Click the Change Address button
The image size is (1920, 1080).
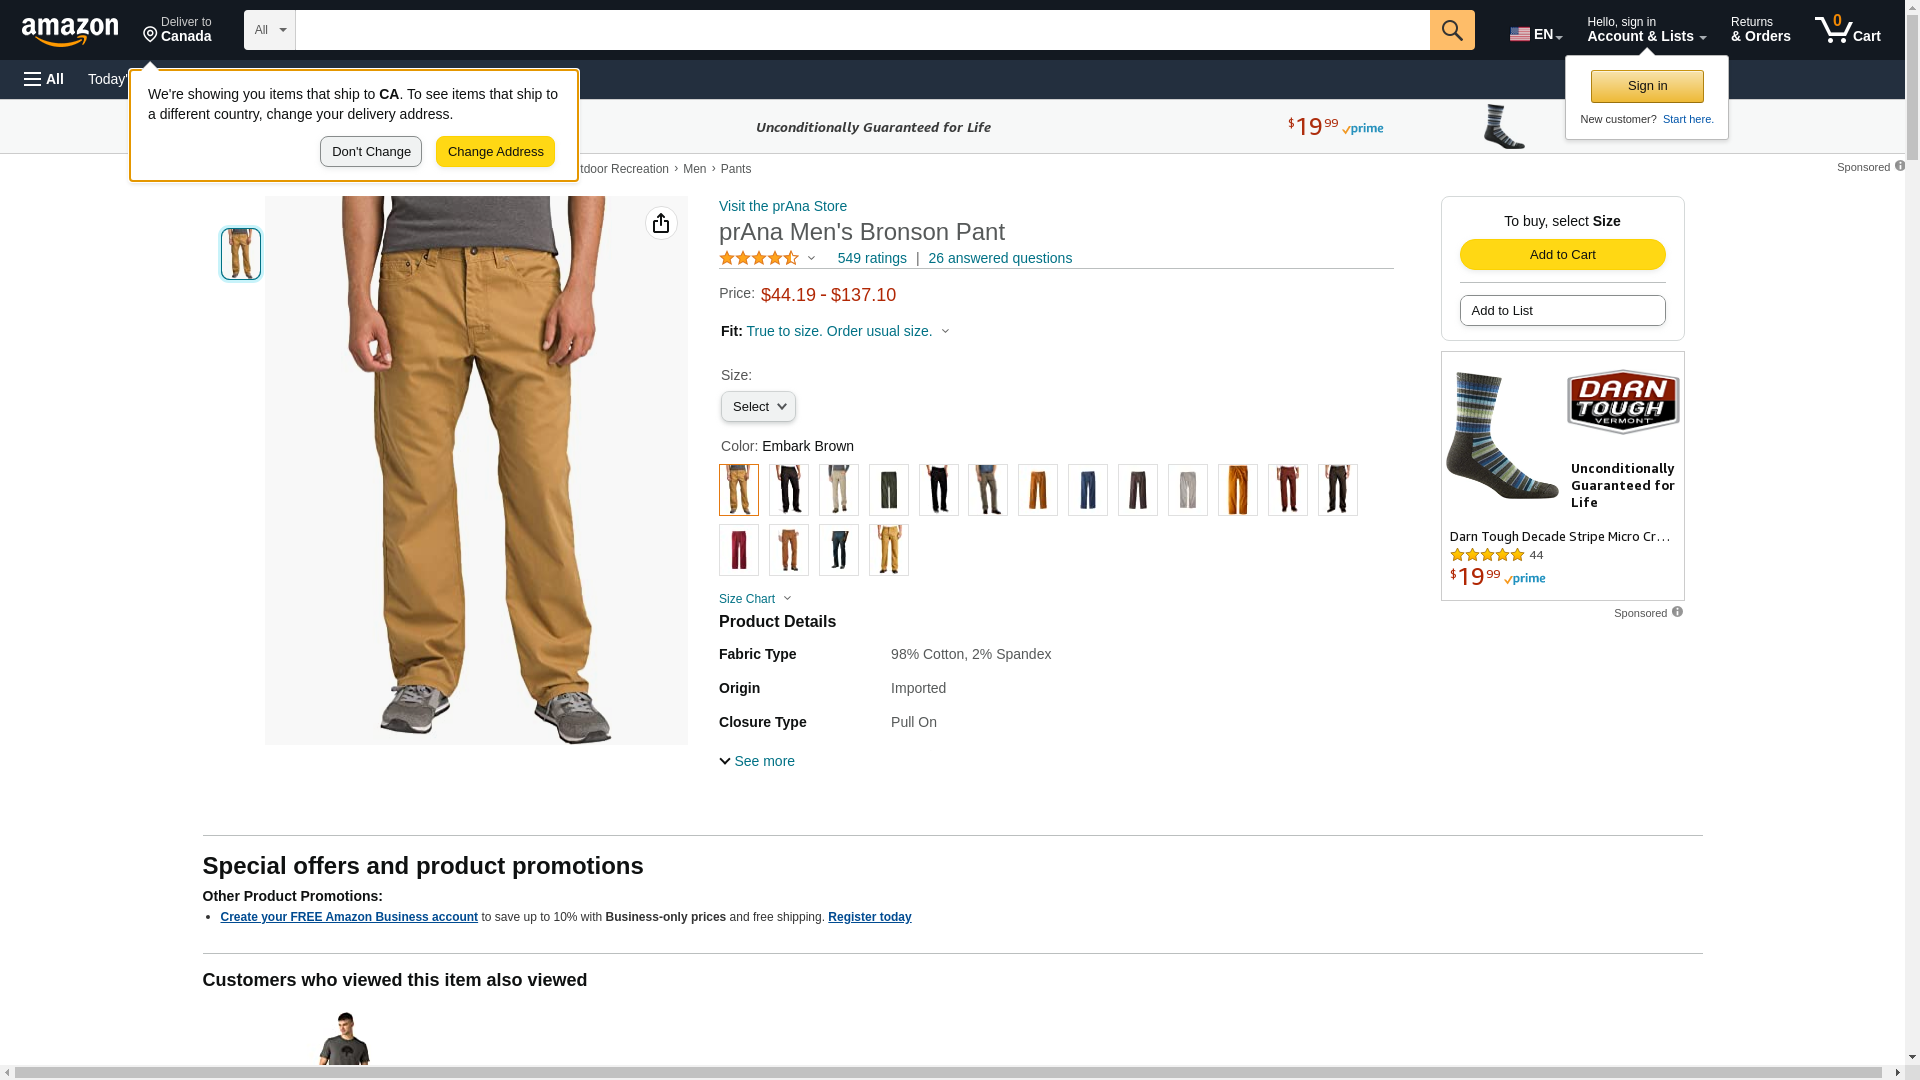495,152
